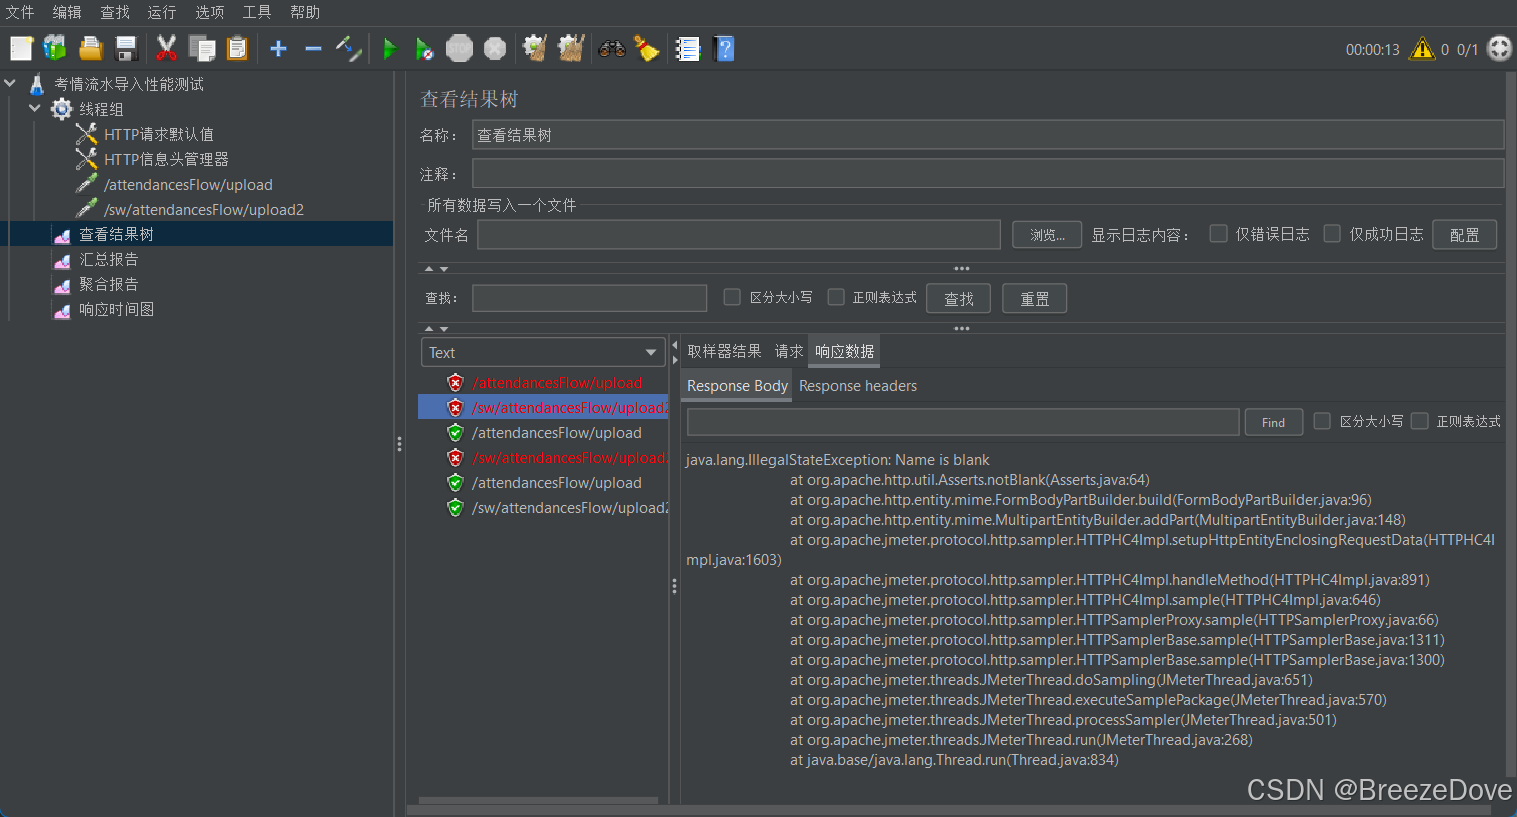Save the test plan
The height and width of the screenshot is (817, 1517).
point(126,48)
